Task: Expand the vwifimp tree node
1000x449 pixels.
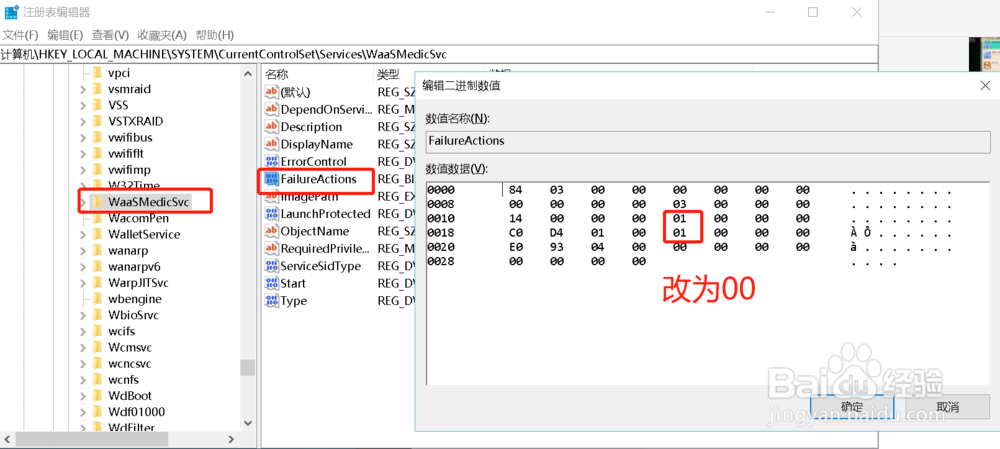Action: point(84,170)
